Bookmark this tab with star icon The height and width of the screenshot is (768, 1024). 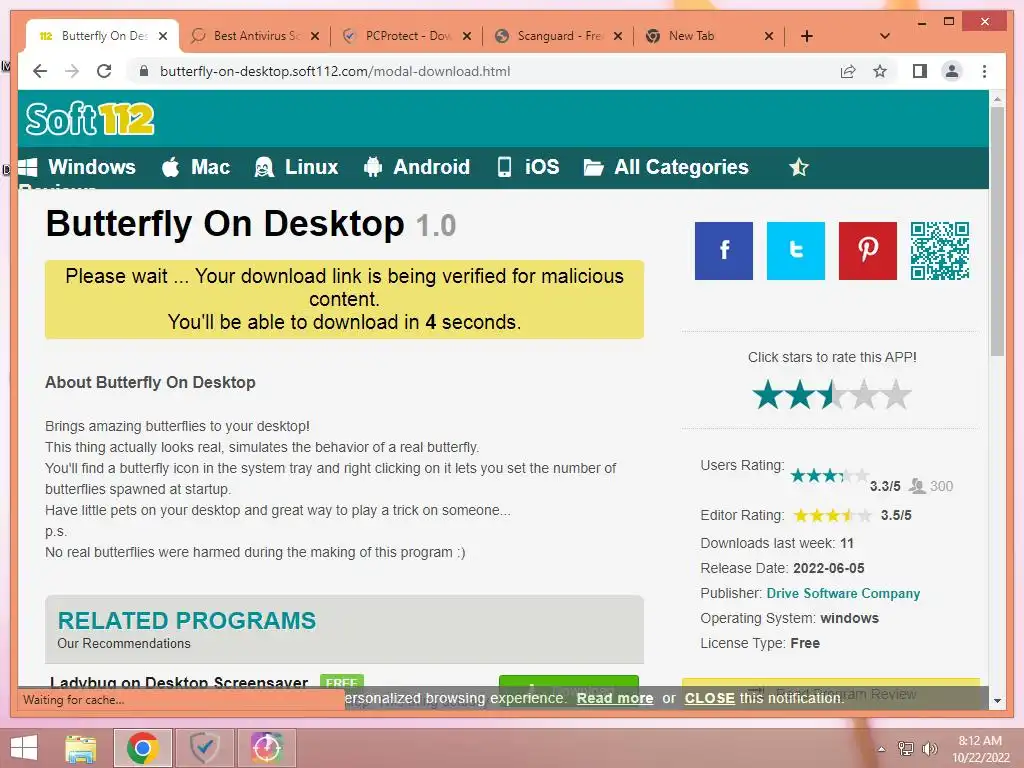(x=880, y=71)
